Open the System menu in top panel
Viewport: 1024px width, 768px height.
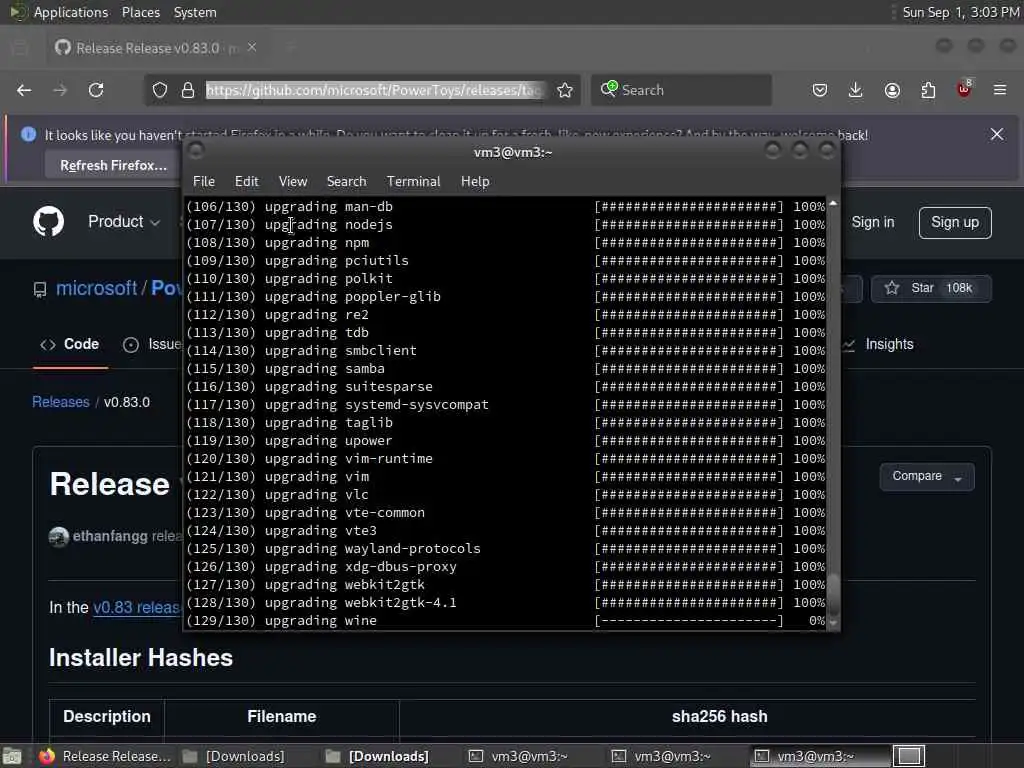tap(195, 12)
